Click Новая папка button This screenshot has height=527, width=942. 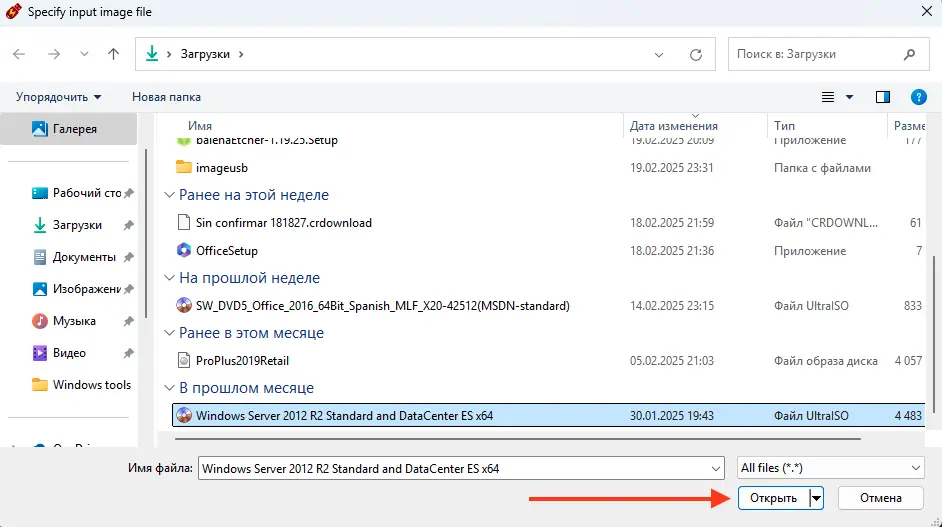[166, 97]
